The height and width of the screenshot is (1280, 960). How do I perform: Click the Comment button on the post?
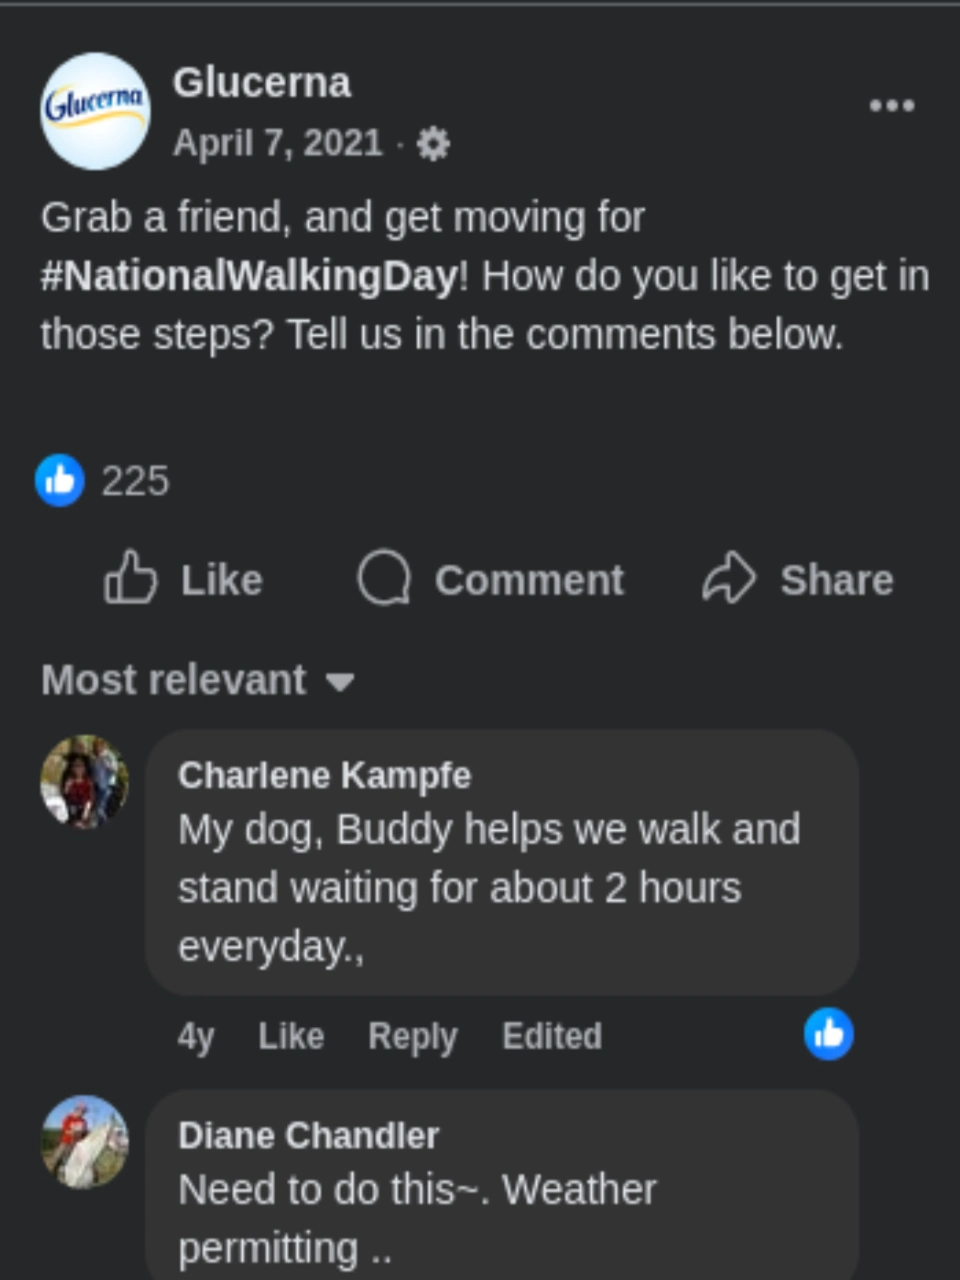tap(491, 579)
